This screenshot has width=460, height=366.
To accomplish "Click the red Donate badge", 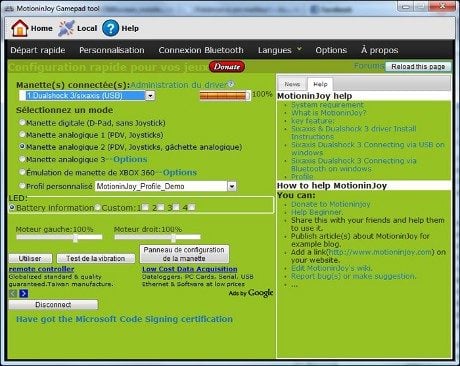I will (227, 67).
